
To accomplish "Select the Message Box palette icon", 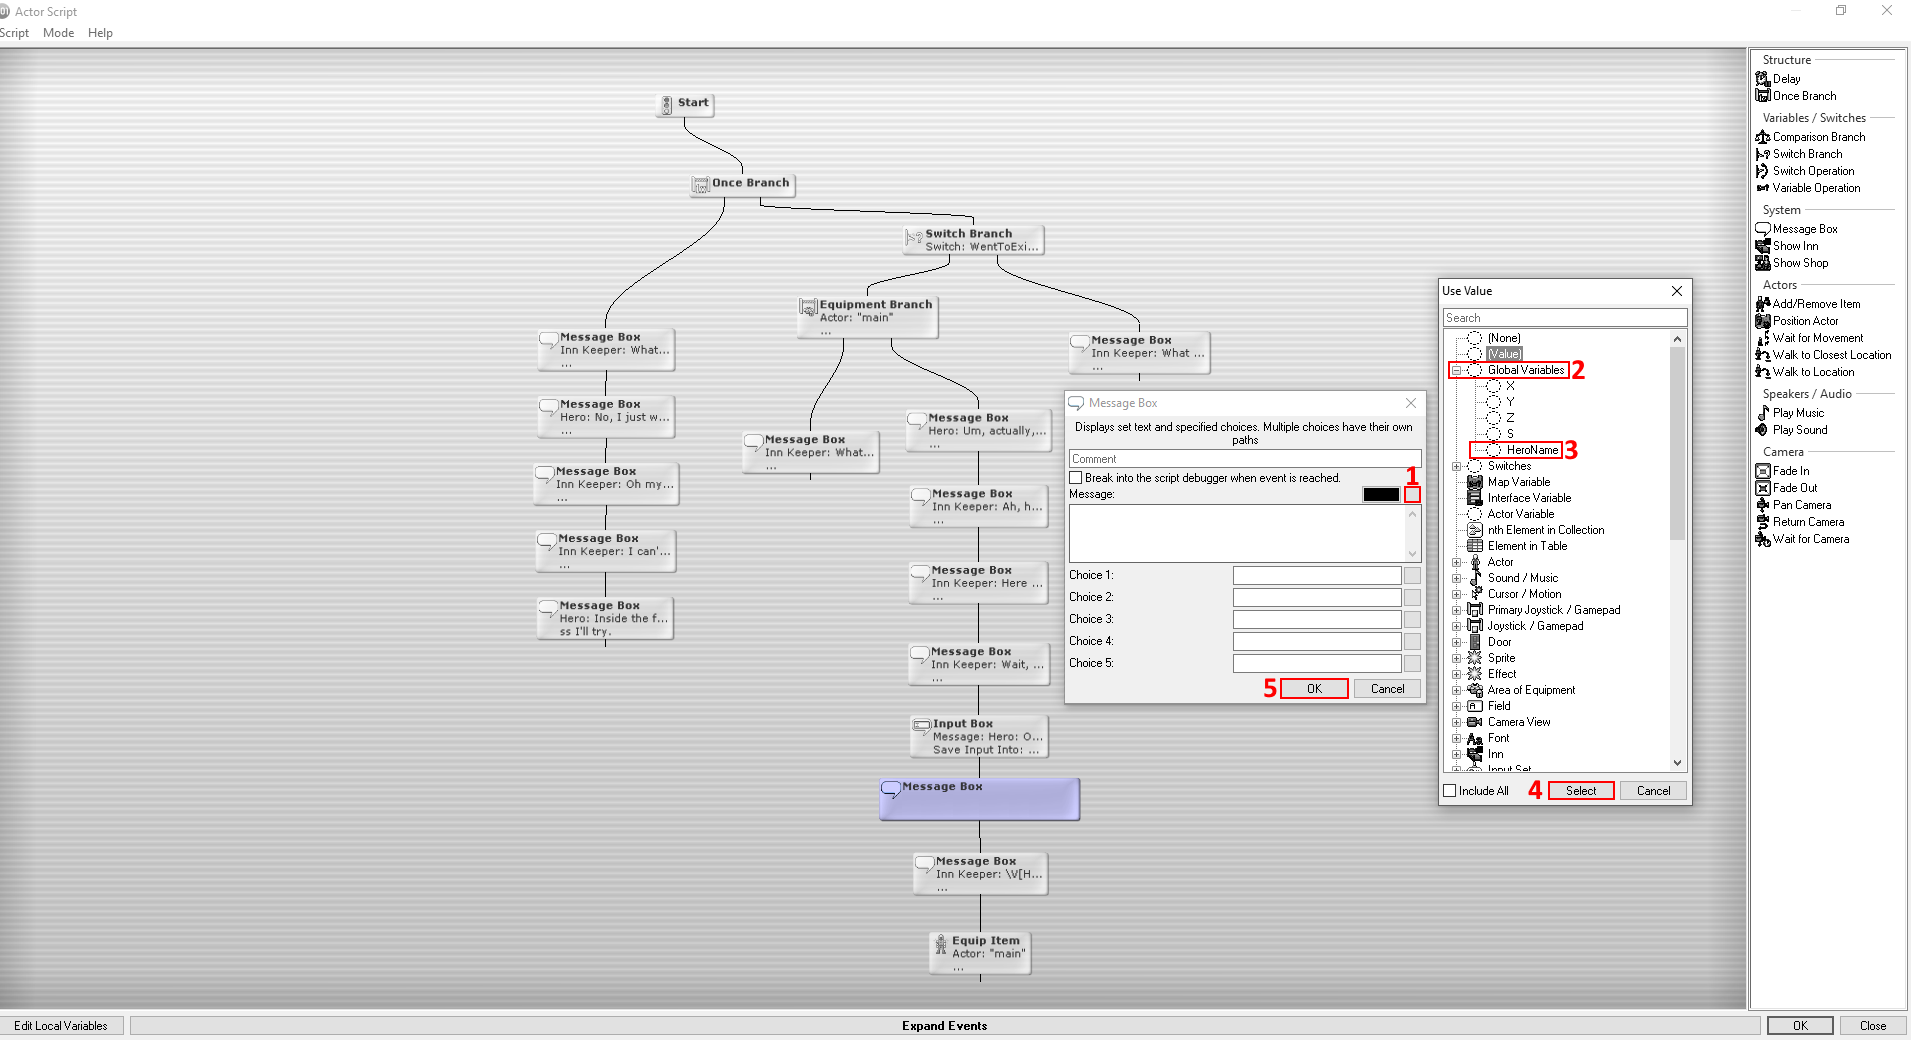I will click(1763, 229).
